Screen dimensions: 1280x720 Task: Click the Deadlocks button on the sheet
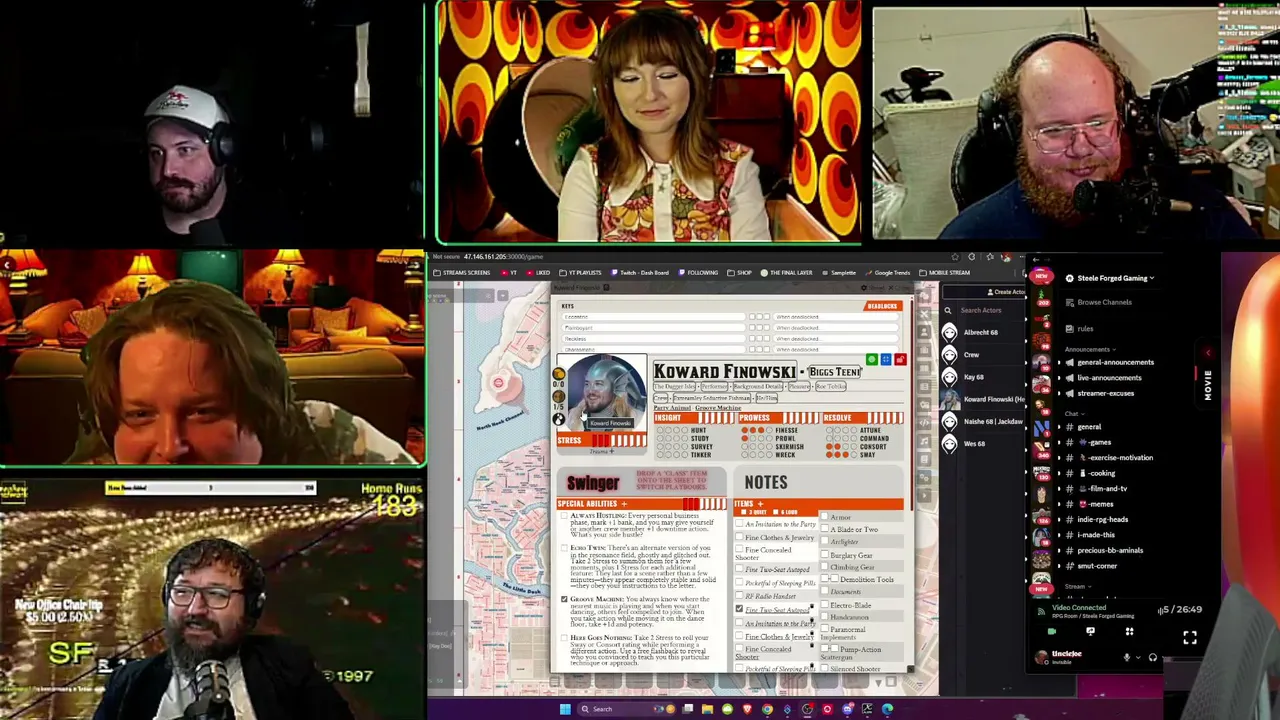(882, 306)
